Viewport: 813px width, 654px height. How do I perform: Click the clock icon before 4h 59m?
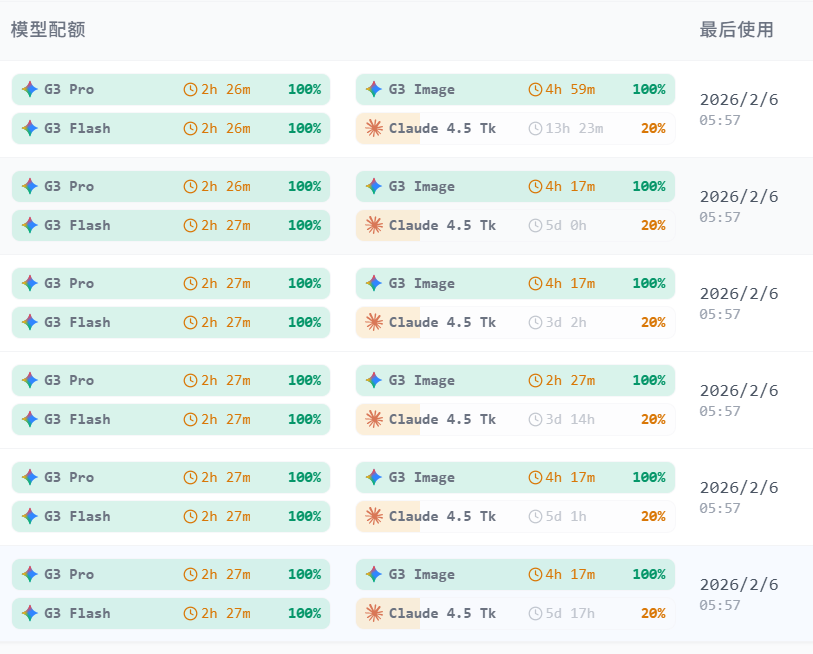pyautogui.click(x=535, y=89)
